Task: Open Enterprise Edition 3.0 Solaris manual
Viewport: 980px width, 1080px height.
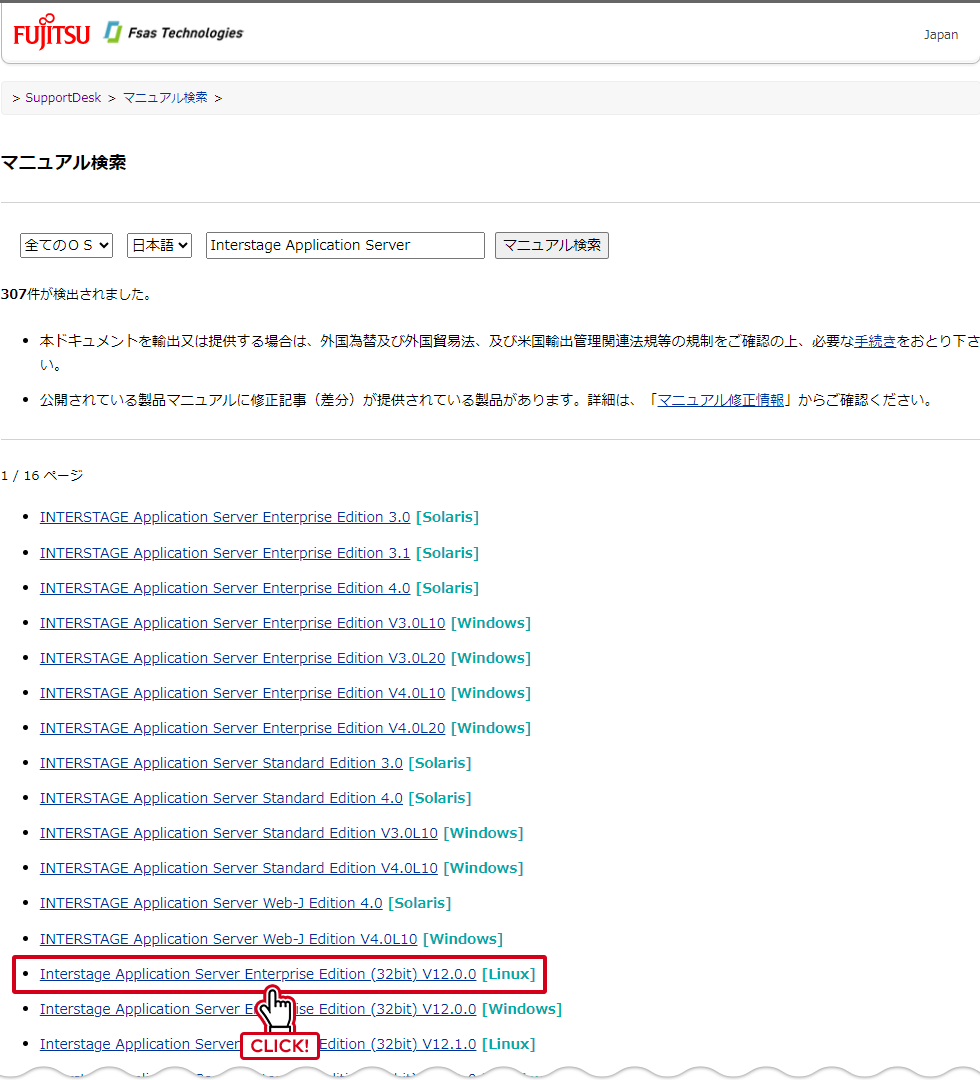Action: coord(225,517)
